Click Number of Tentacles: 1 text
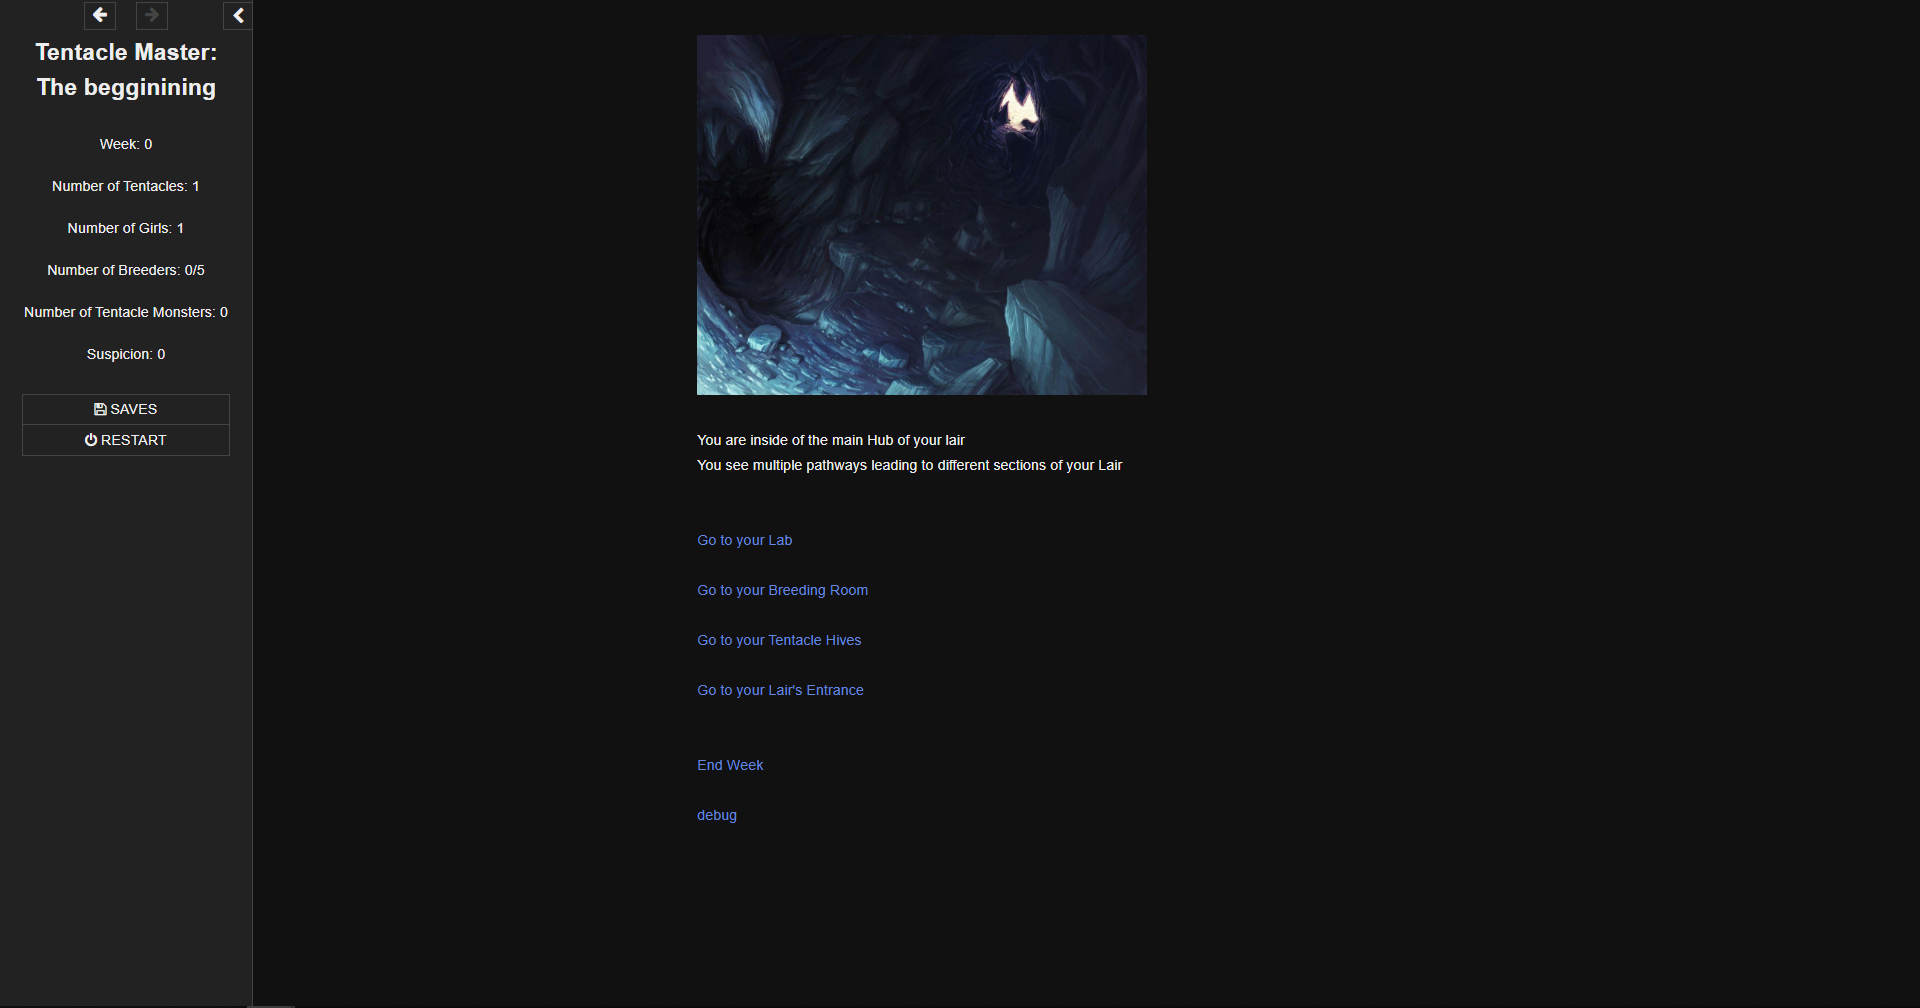The width and height of the screenshot is (1920, 1008). point(126,186)
